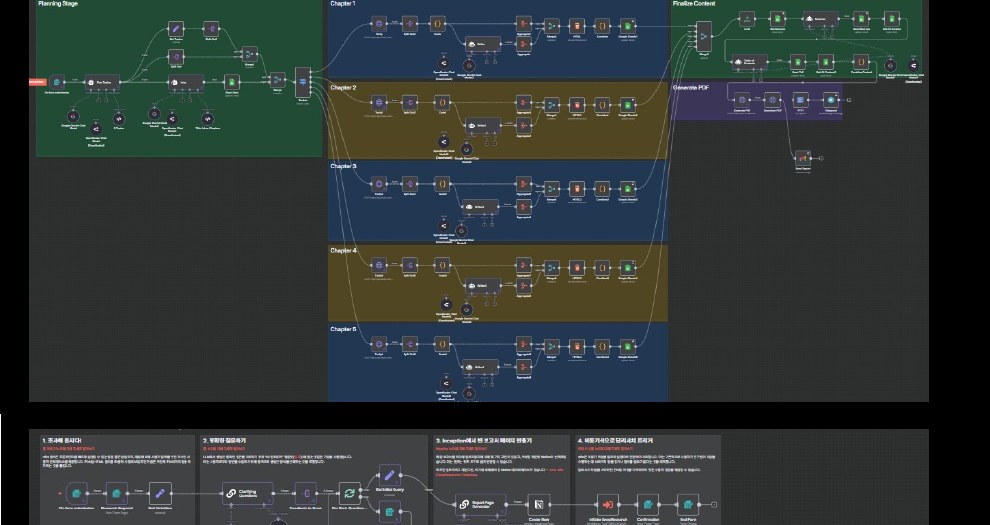Image resolution: width=990 pixels, height=525 pixels.
Task: Open the AI agent node in Chapter 2
Action: pos(483,125)
